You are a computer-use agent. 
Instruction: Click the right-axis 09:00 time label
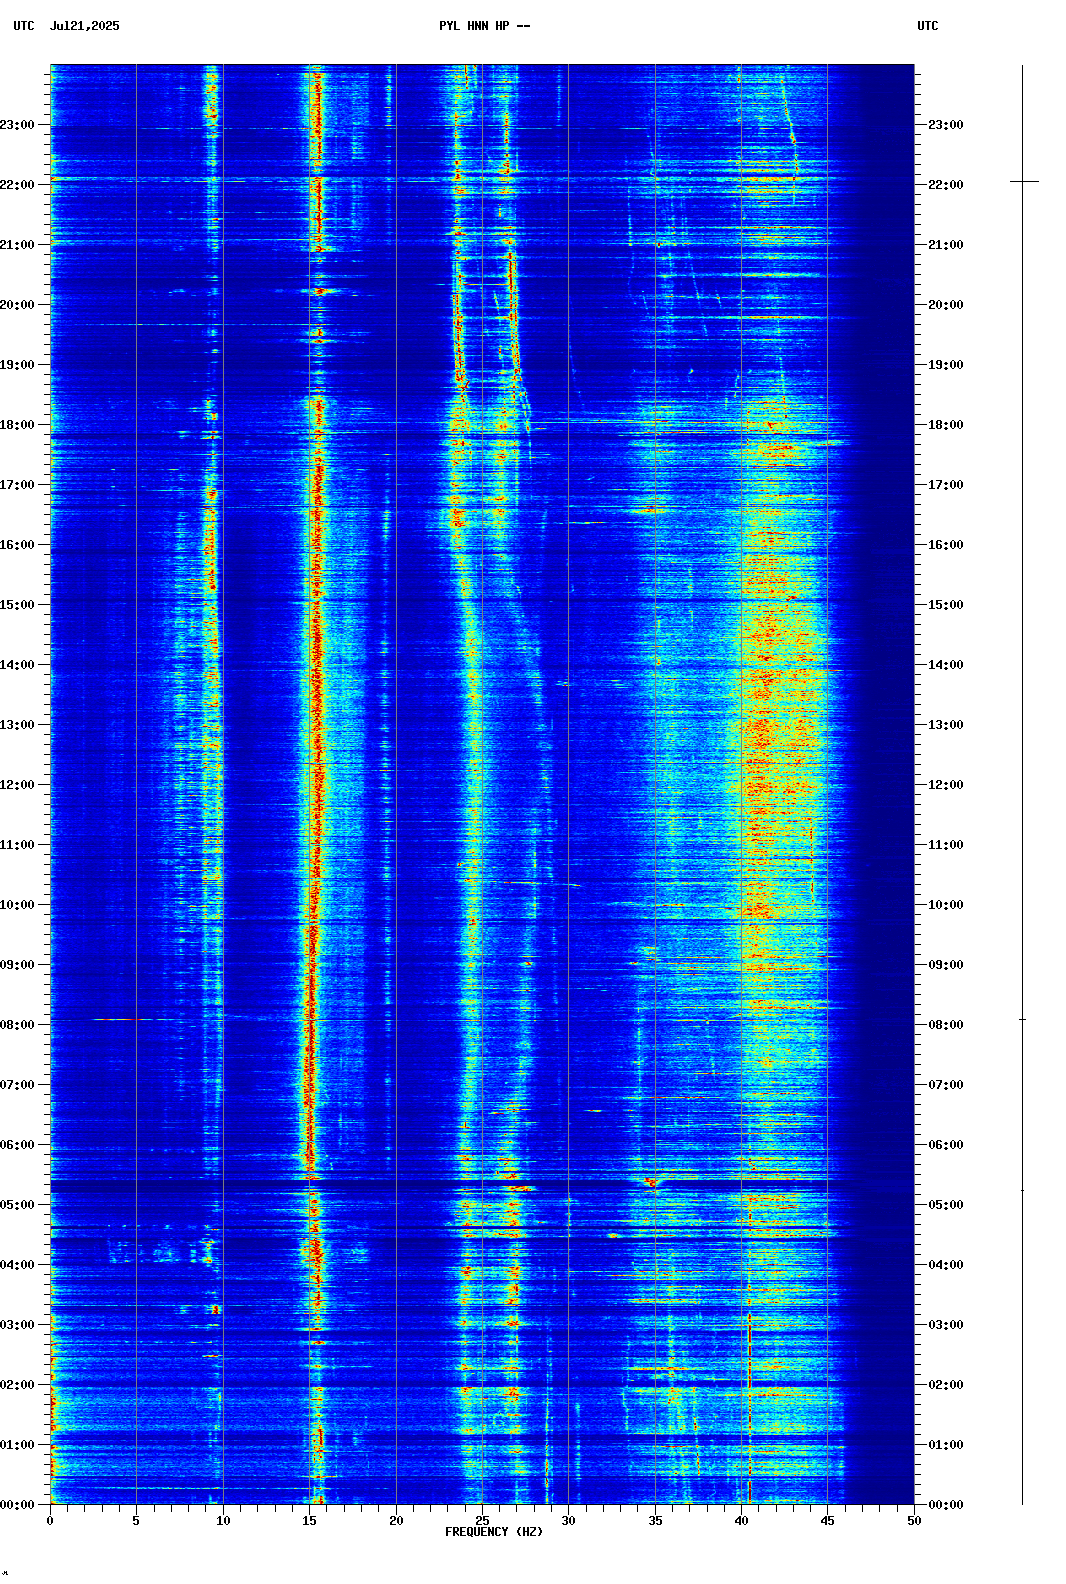pyautogui.click(x=946, y=965)
